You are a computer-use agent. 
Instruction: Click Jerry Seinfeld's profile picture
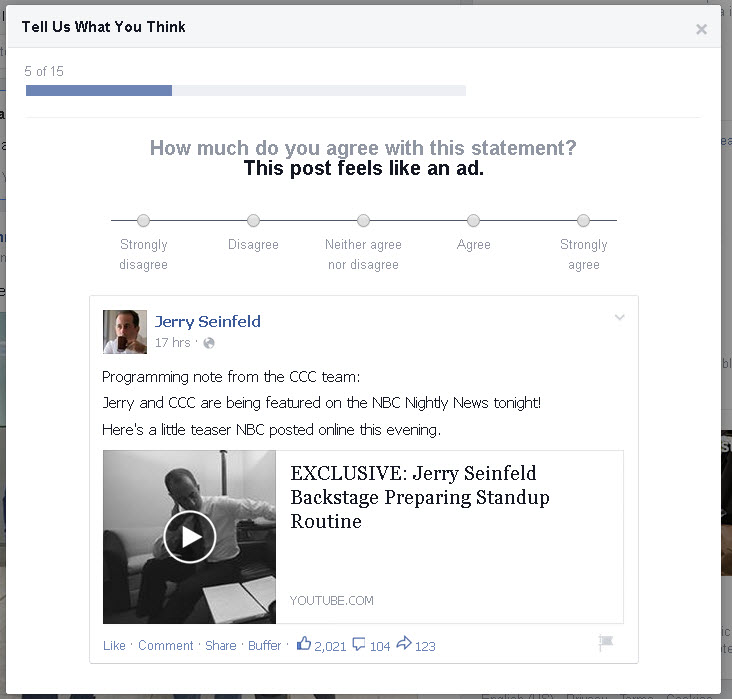pos(125,332)
